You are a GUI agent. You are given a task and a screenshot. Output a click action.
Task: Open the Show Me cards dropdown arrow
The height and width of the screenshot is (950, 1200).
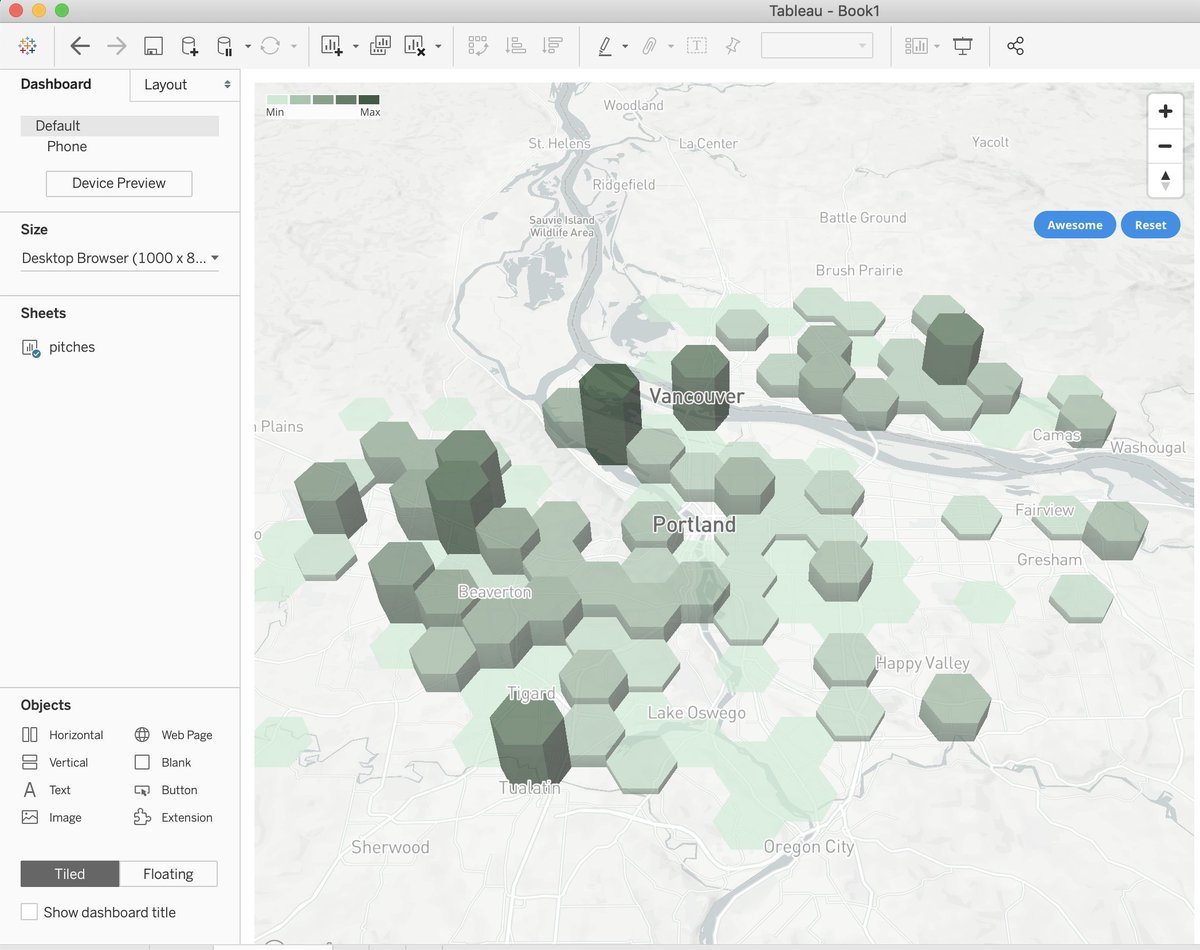(937, 47)
